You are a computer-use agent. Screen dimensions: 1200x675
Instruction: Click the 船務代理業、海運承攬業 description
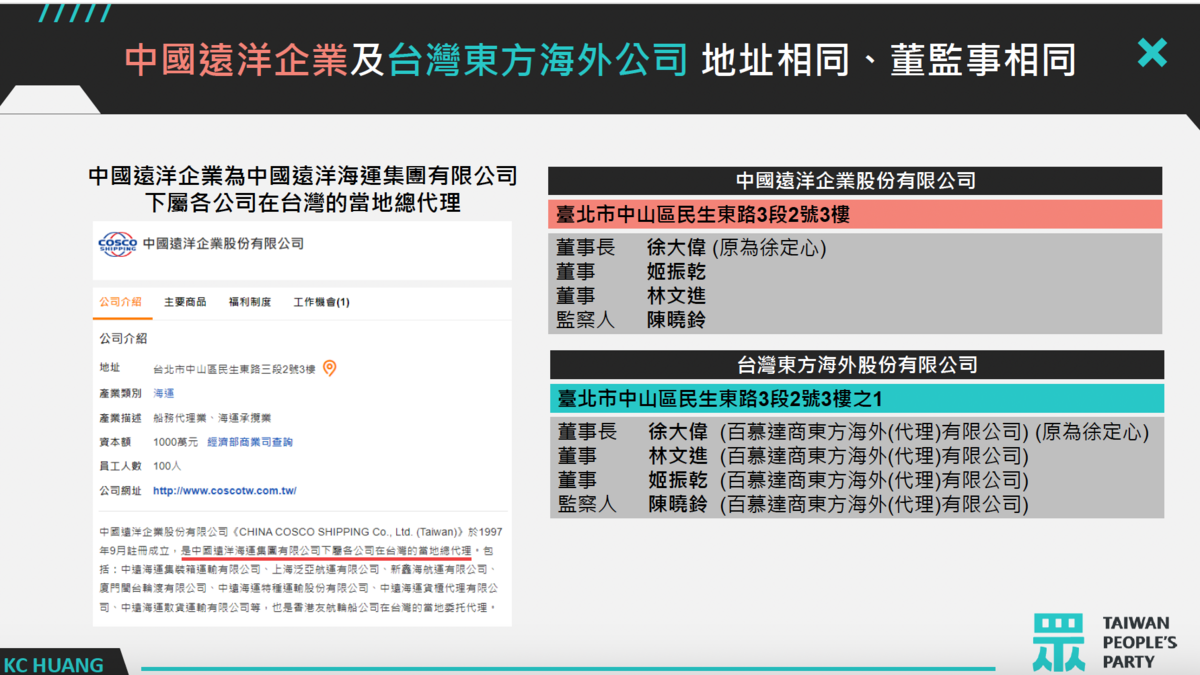point(212,418)
